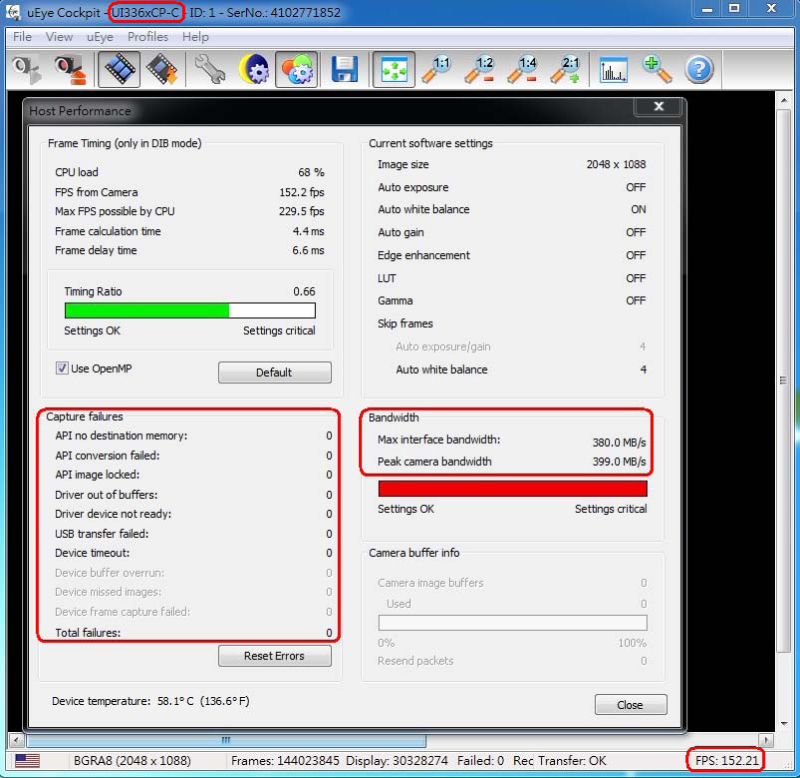Click camera icon with eject symbol
The height and width of the screenshot is (778, 800).
[x=71, y=69]
